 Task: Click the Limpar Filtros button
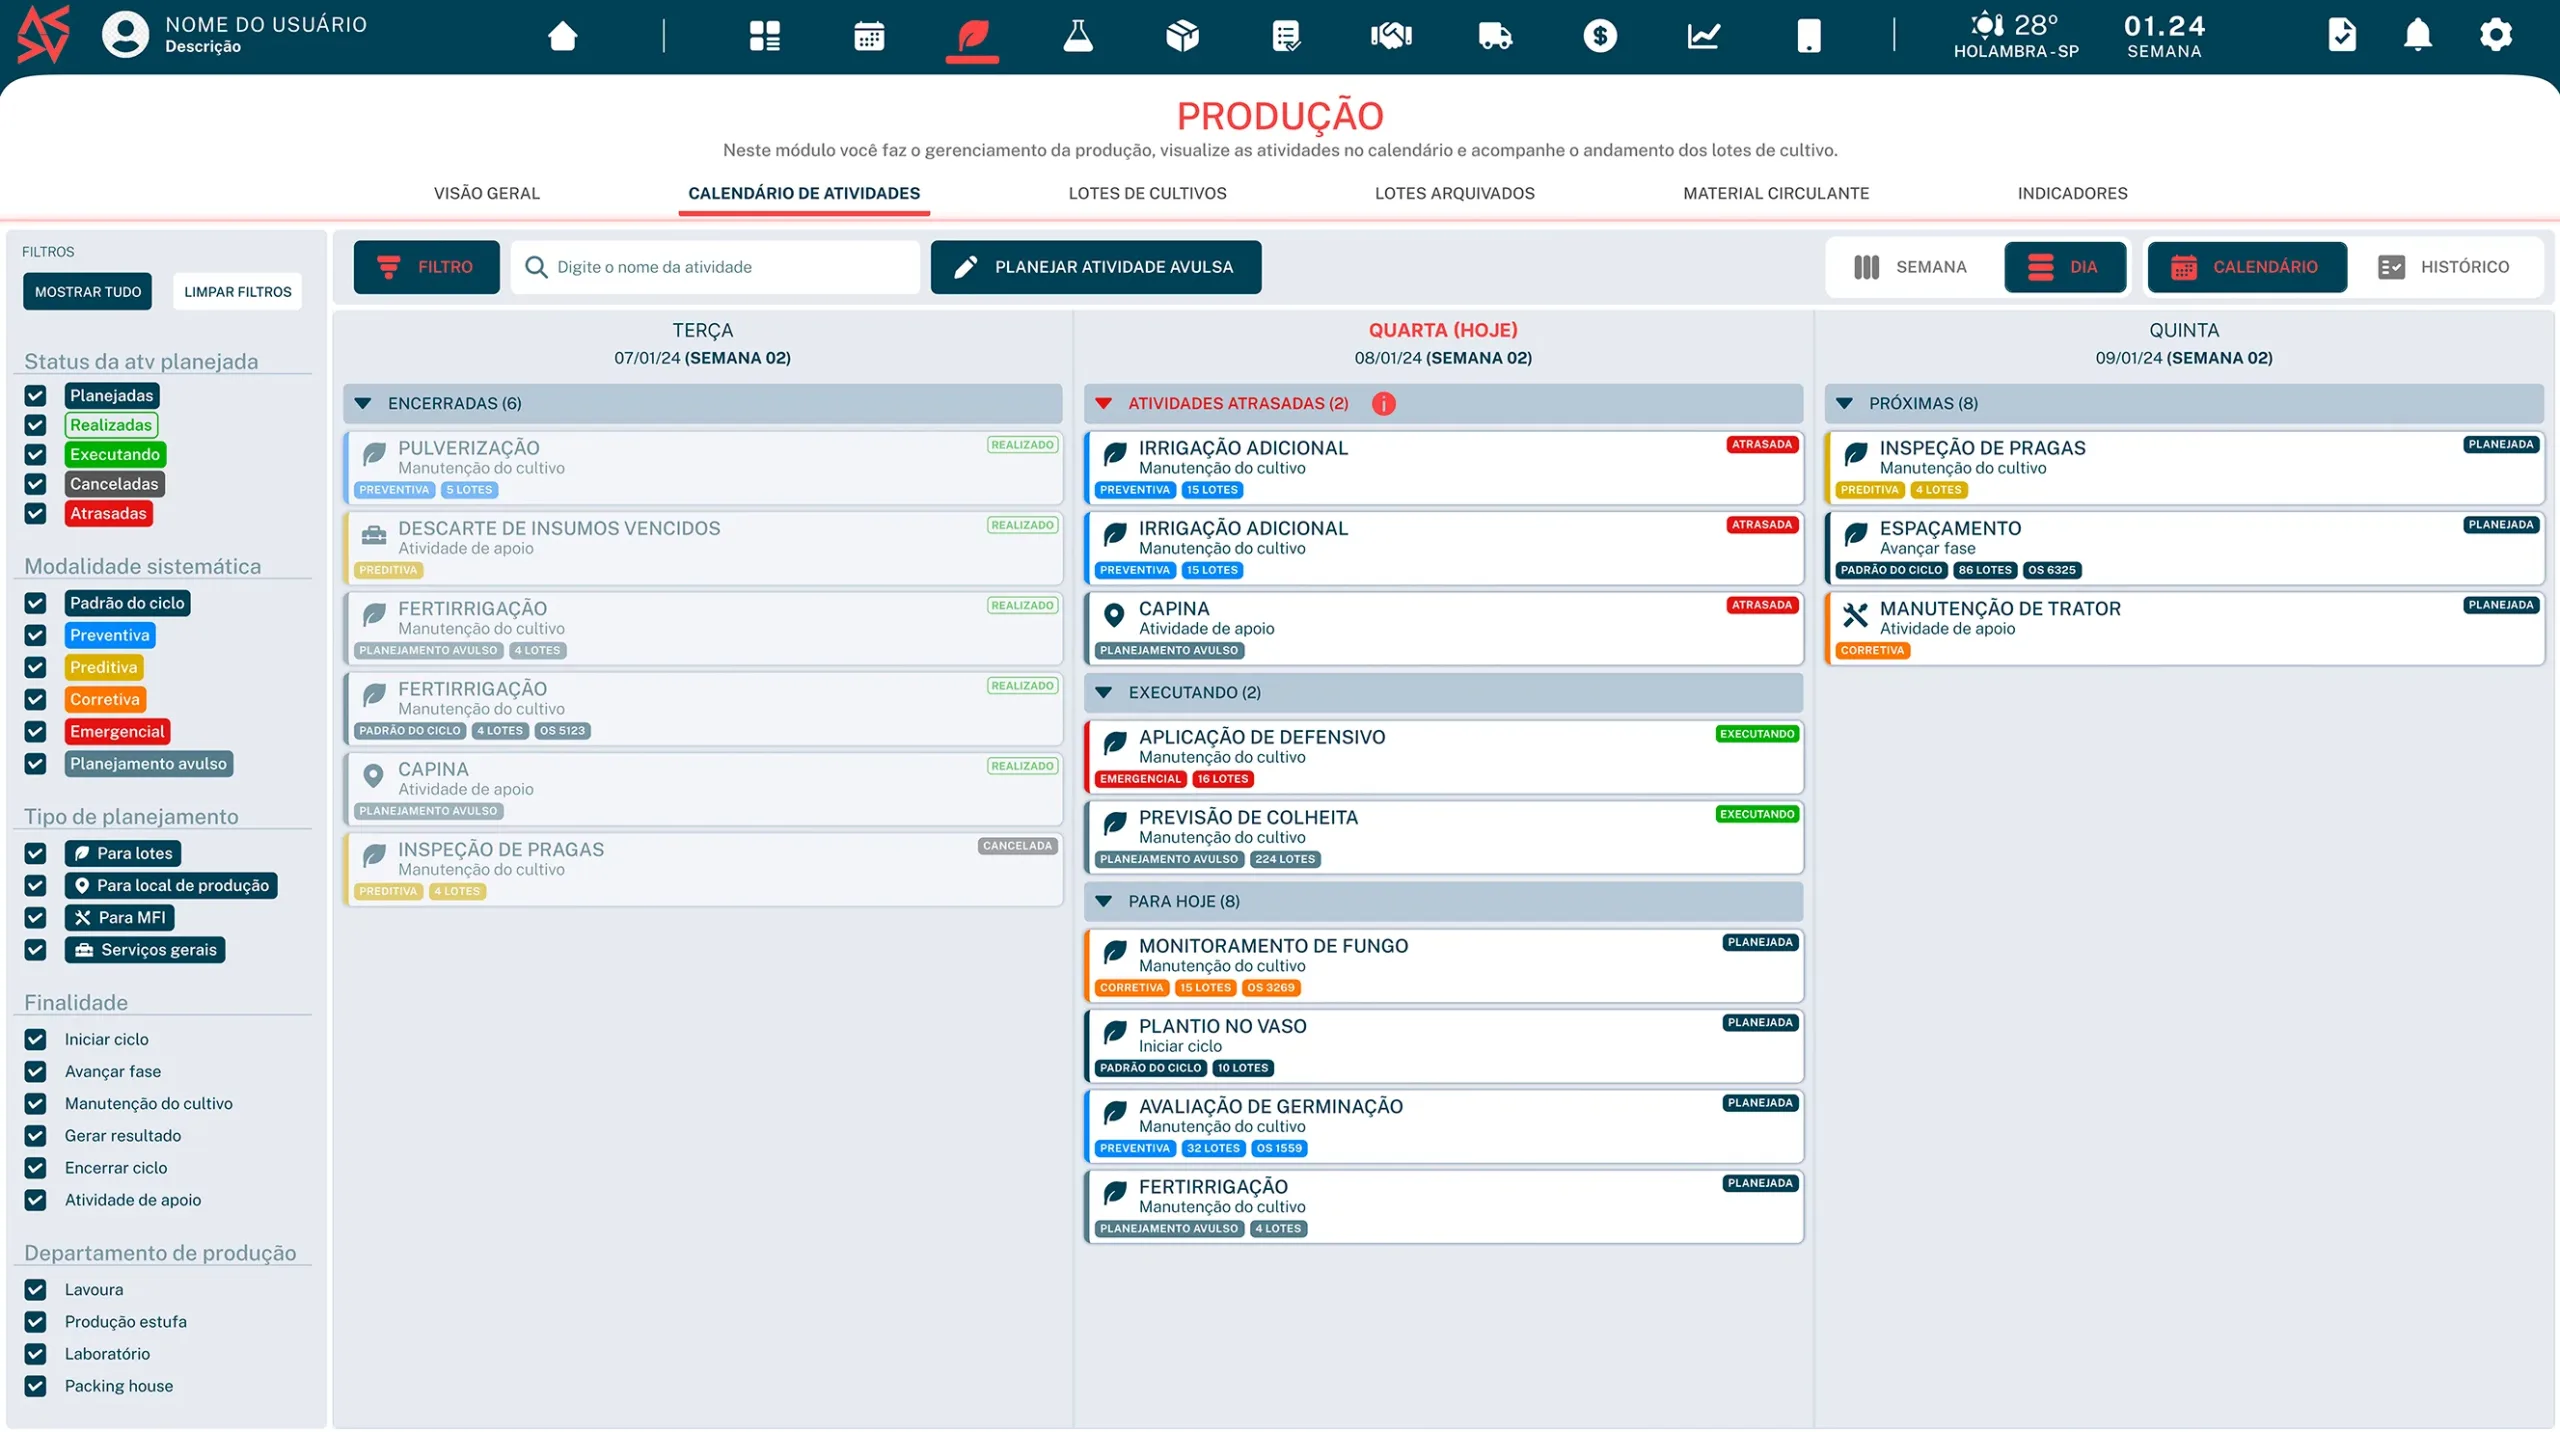coord(237,292)
